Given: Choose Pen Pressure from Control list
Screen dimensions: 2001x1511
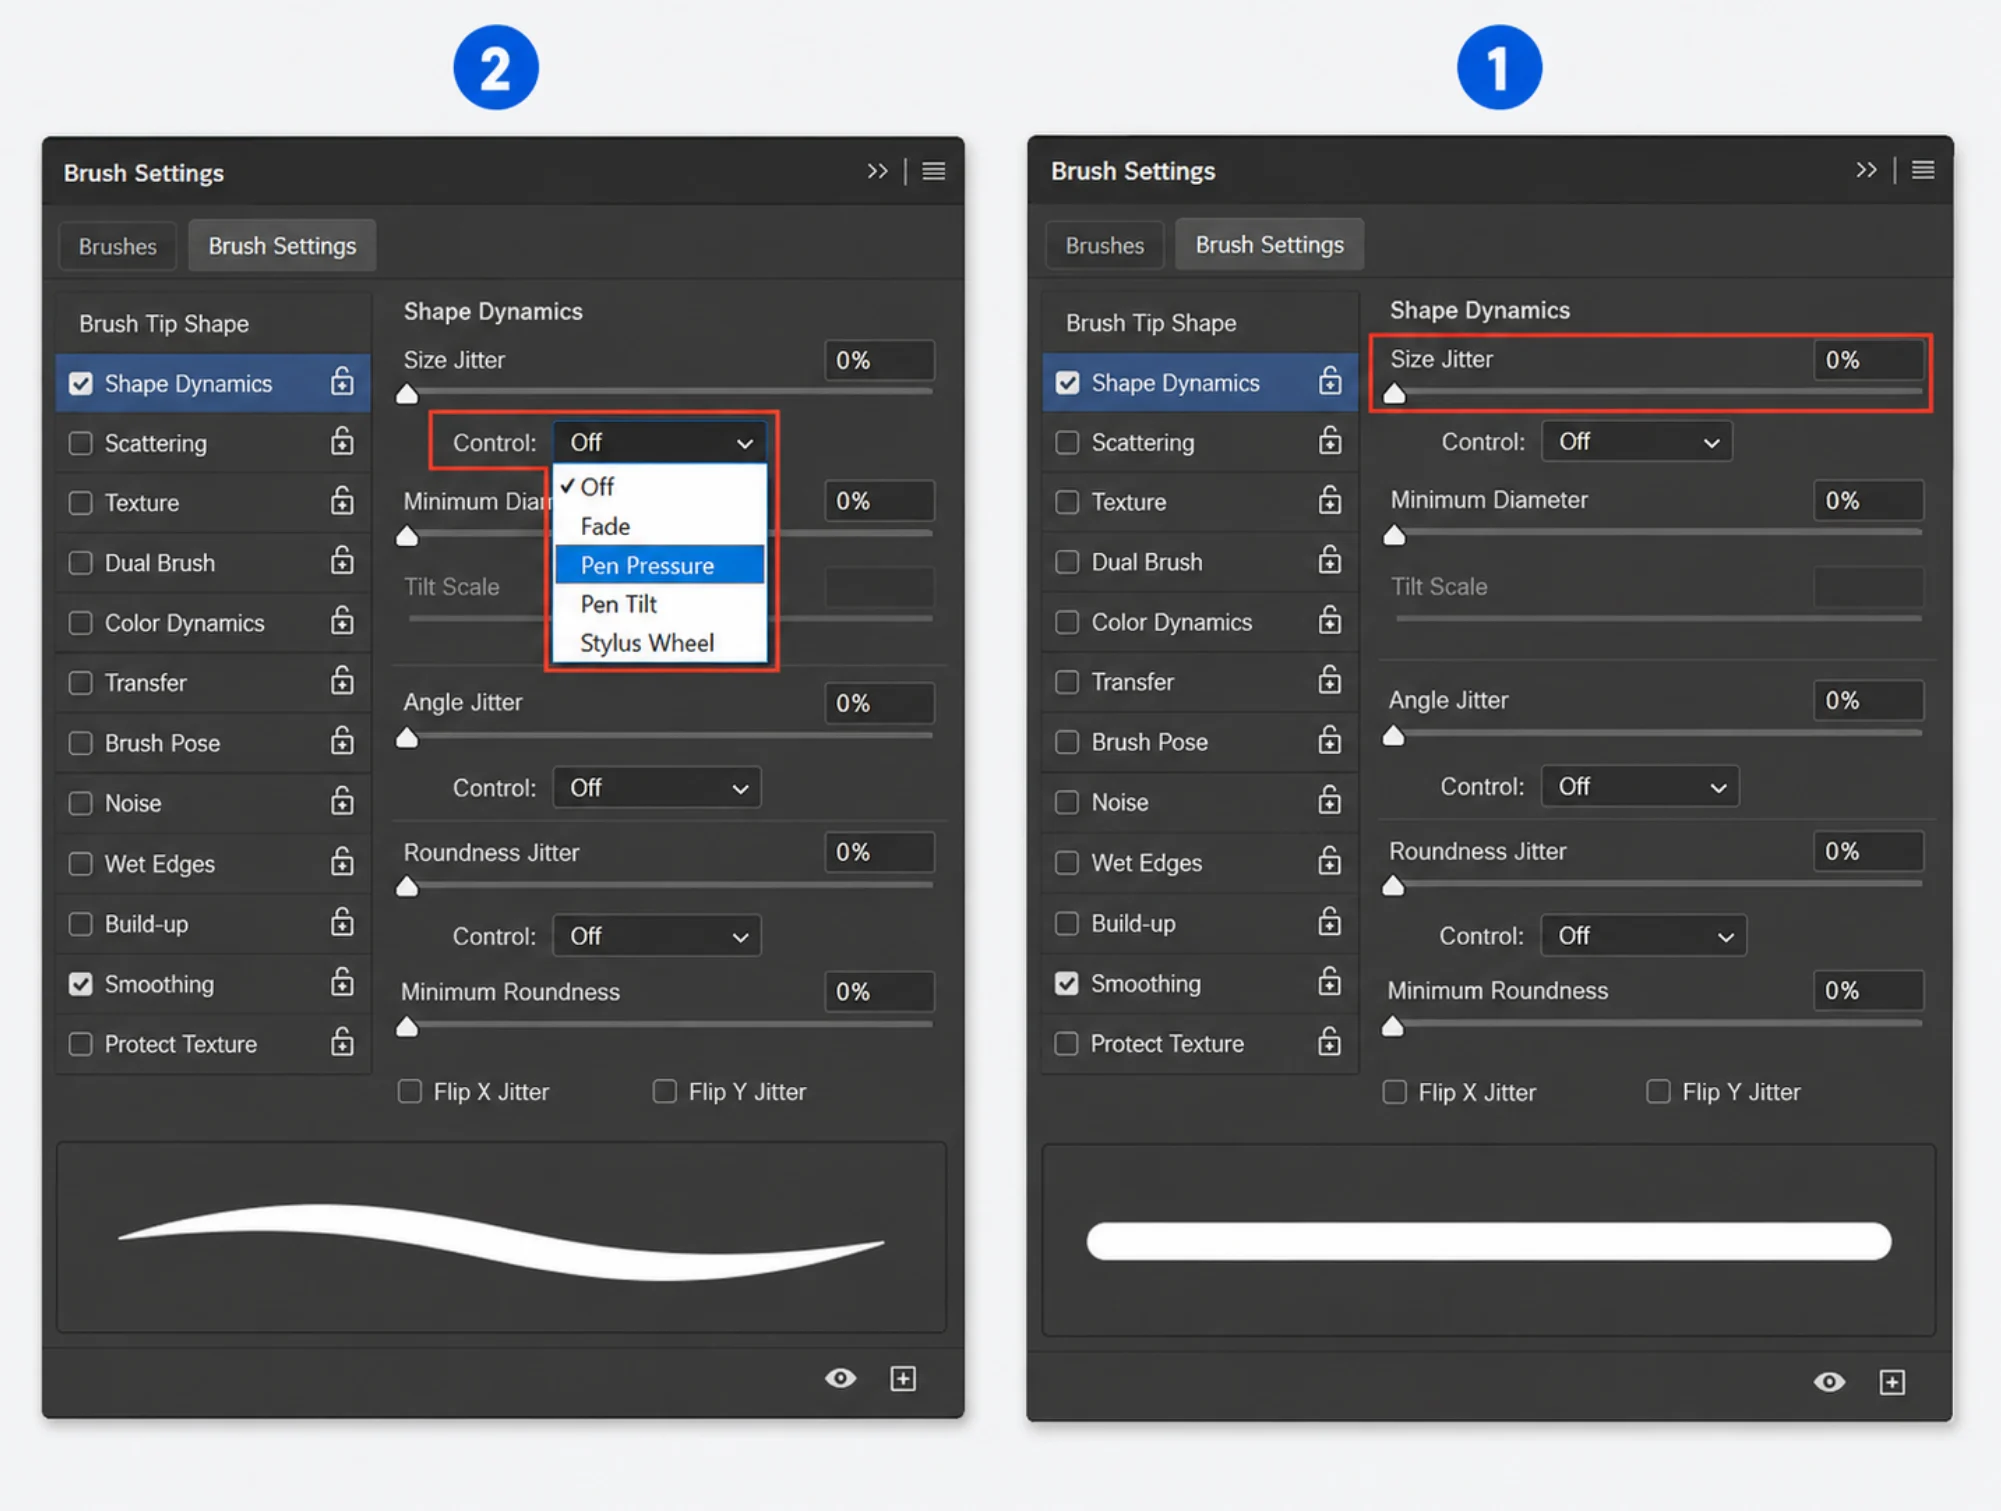Looking at the screenshot, I should (660, 565).
